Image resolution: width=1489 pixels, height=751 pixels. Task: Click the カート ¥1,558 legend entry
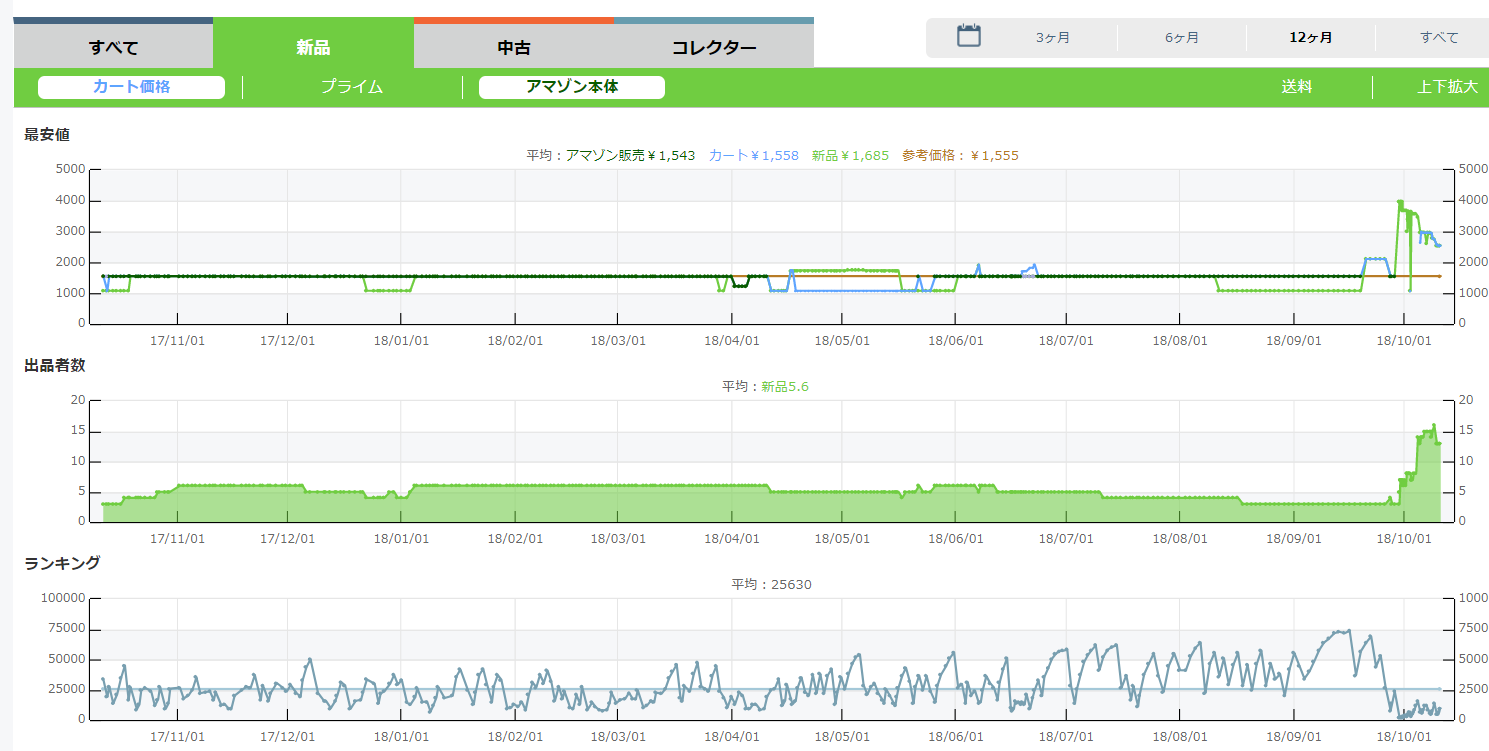(753, 155)
